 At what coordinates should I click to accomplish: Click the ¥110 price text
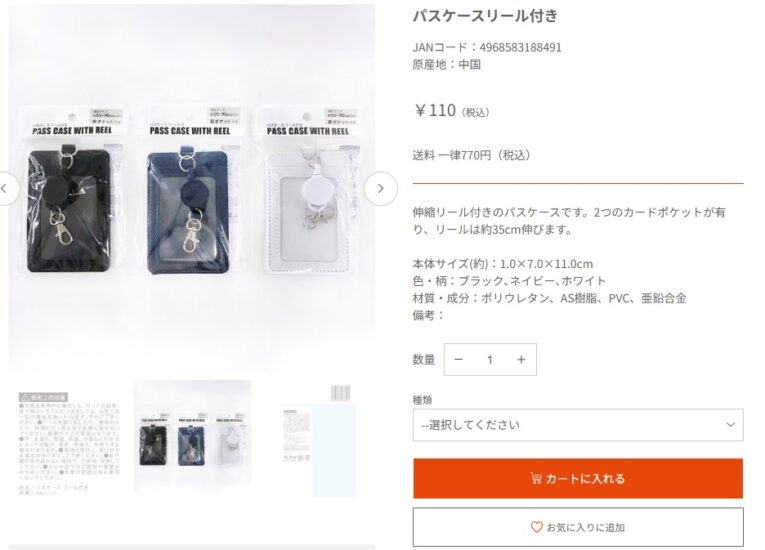click(435, 110)
